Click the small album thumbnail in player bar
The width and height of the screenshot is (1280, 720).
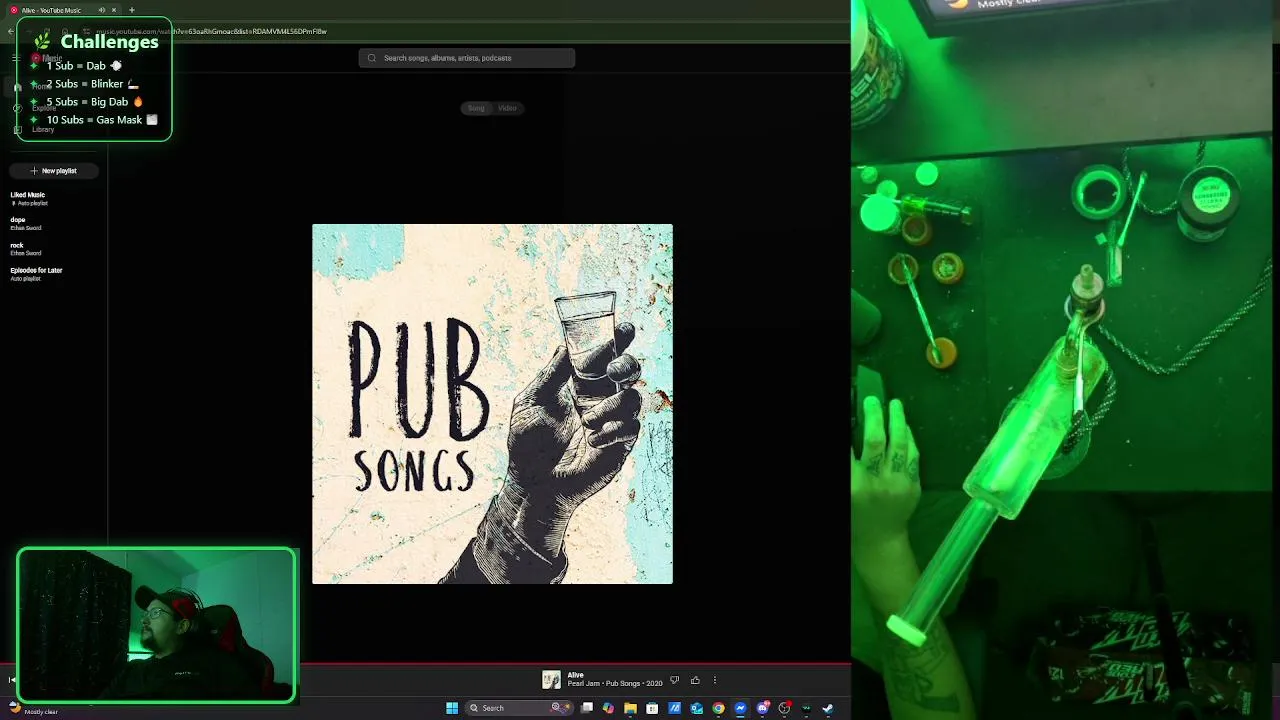(x=551, y=680)
